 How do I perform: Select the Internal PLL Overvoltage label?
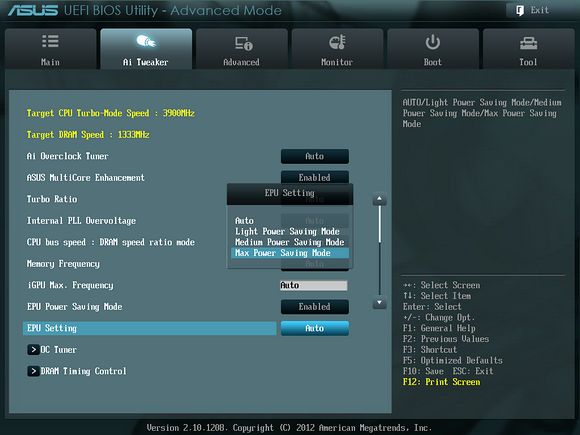[81, 221]
